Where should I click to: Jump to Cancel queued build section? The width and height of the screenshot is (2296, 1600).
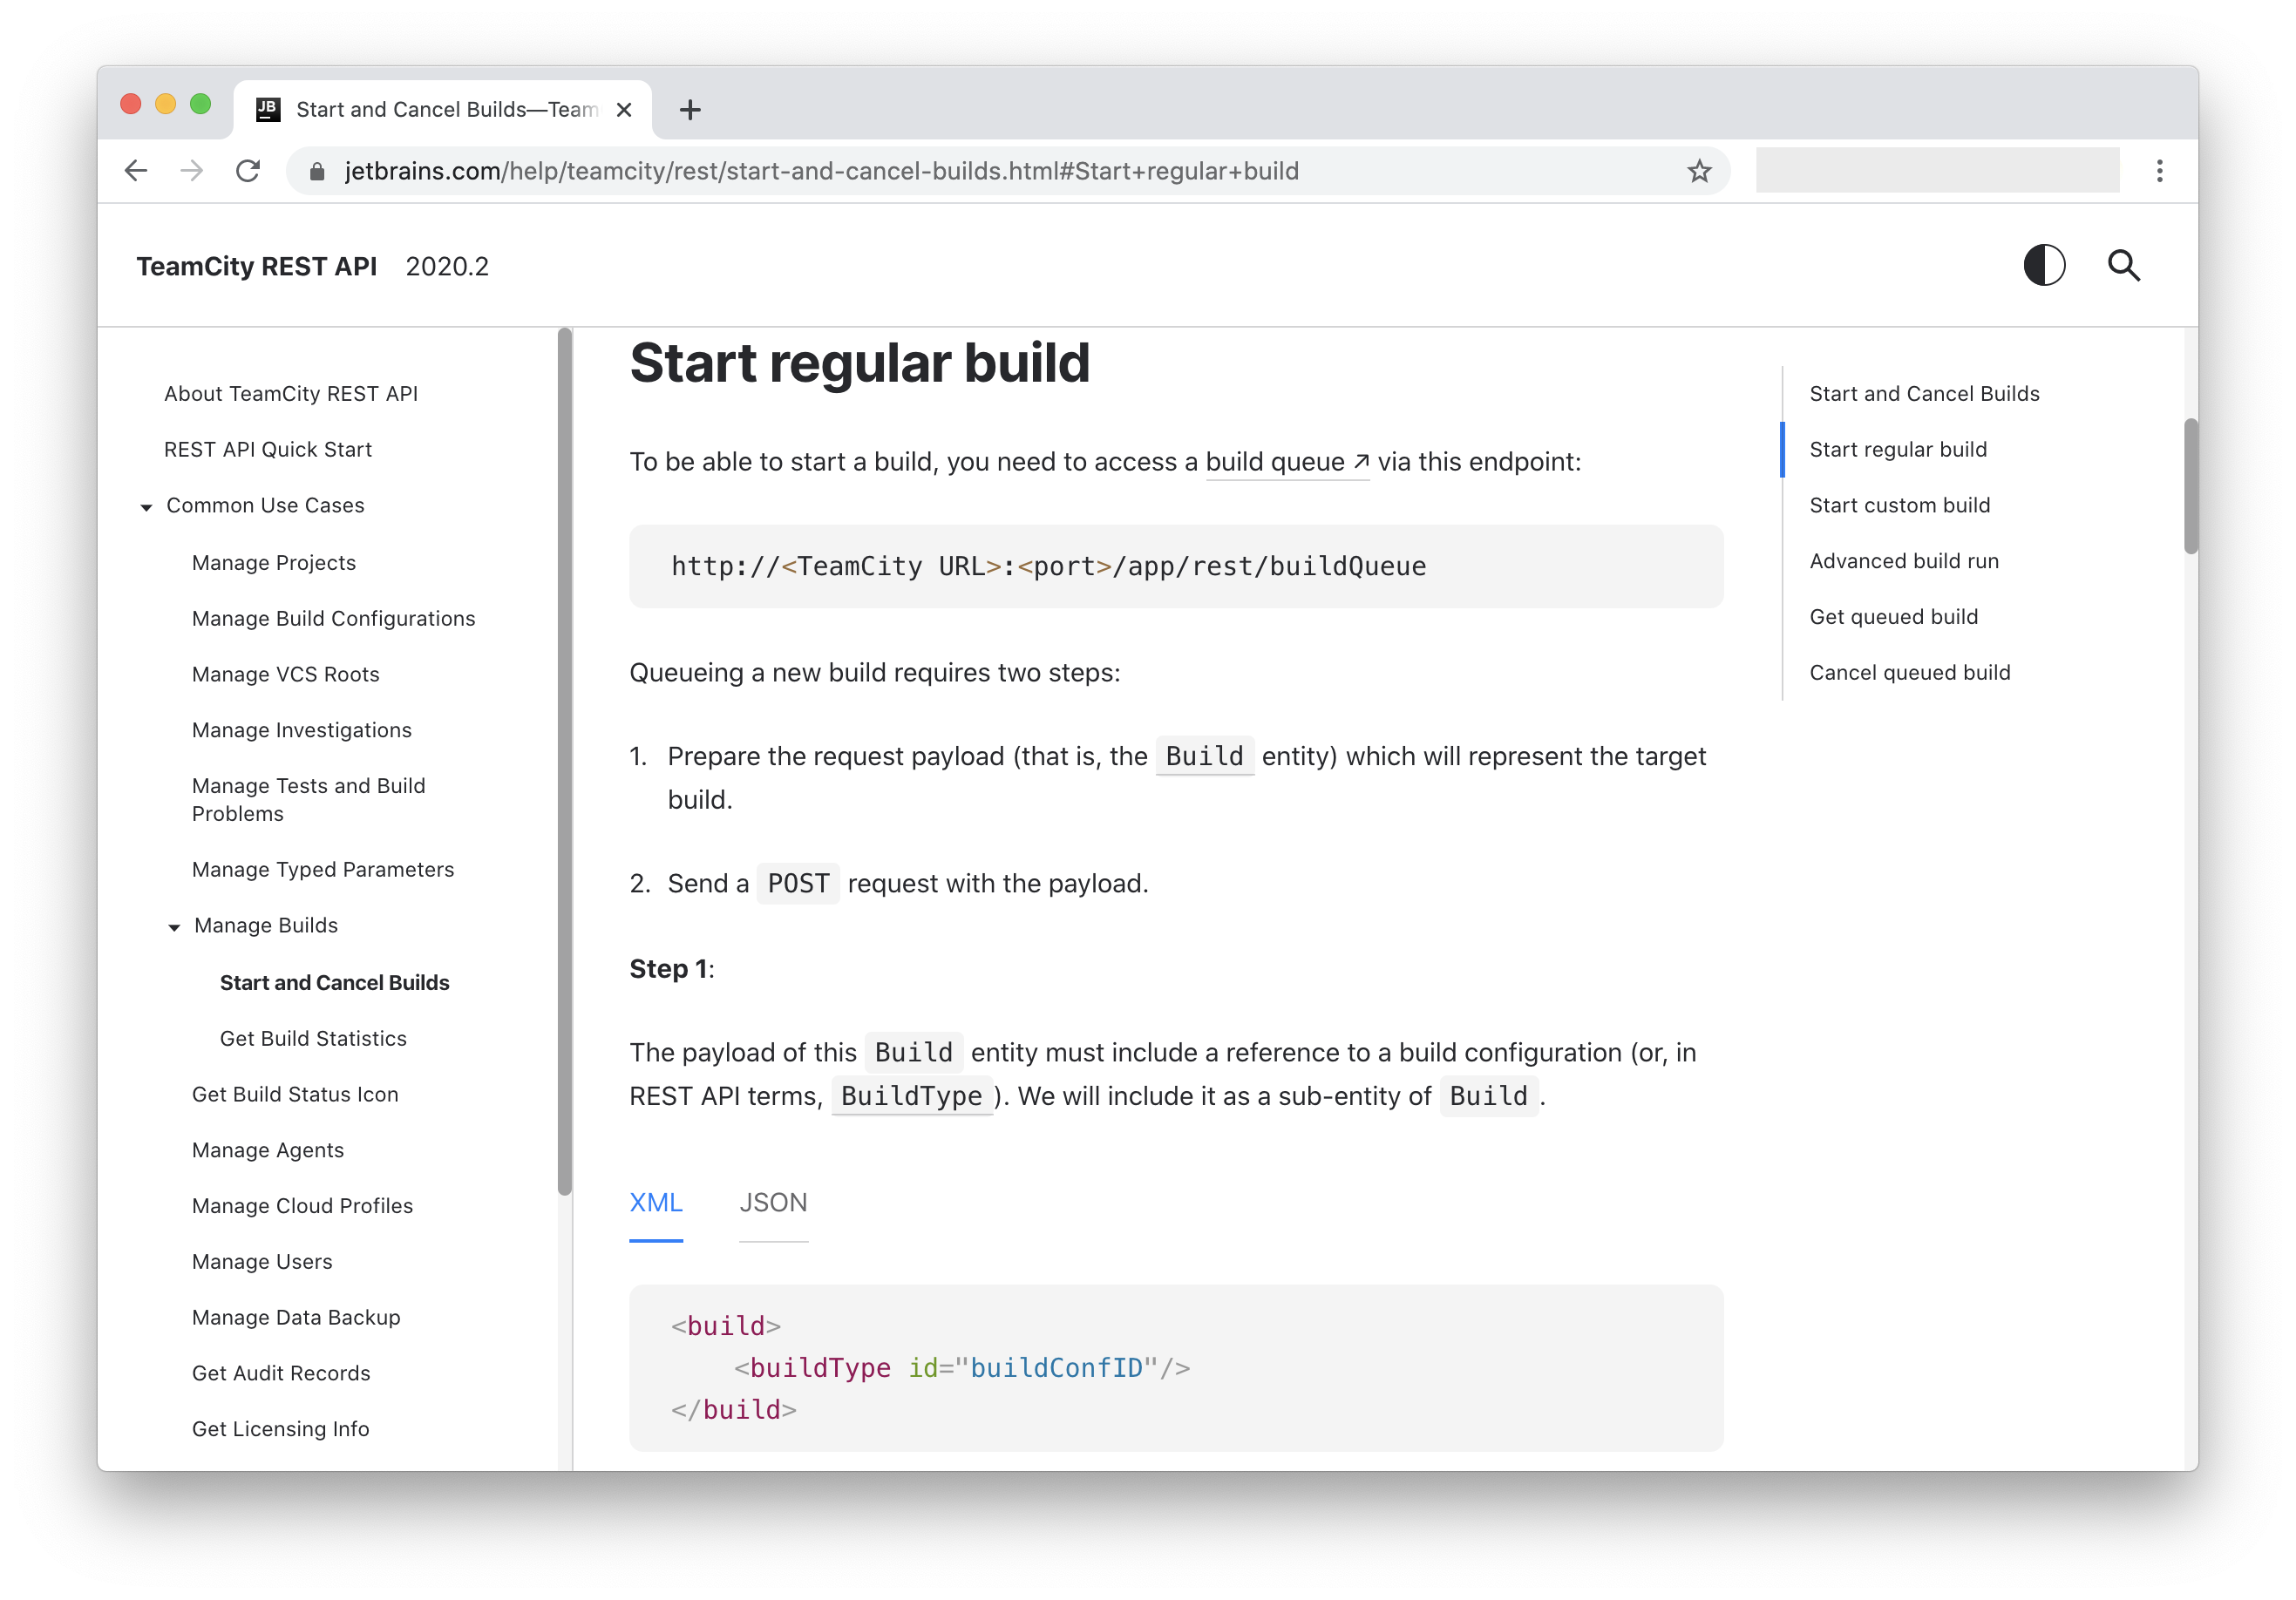pyautogui.click(x=1910, y=673)
